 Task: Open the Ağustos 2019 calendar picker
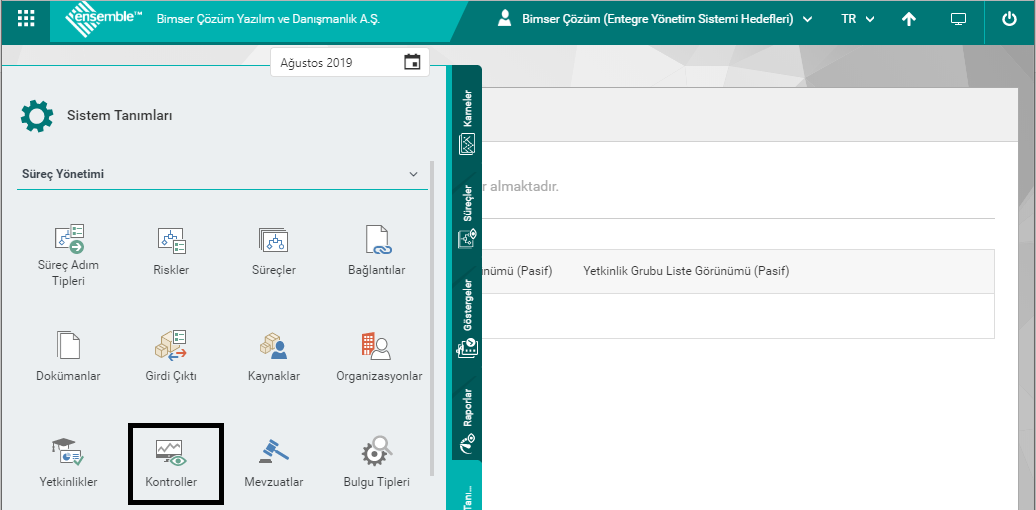pos(412,62)
